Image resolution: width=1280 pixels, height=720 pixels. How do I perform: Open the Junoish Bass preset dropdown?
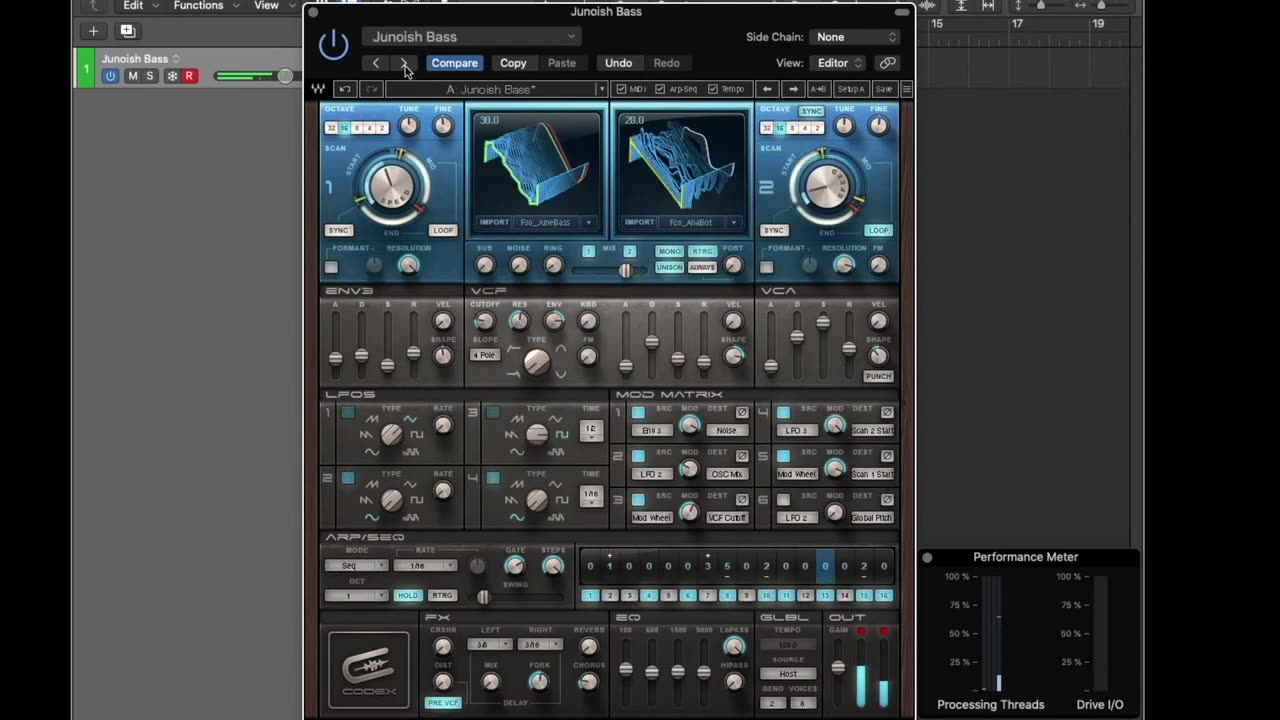click(x=470, y=37)
